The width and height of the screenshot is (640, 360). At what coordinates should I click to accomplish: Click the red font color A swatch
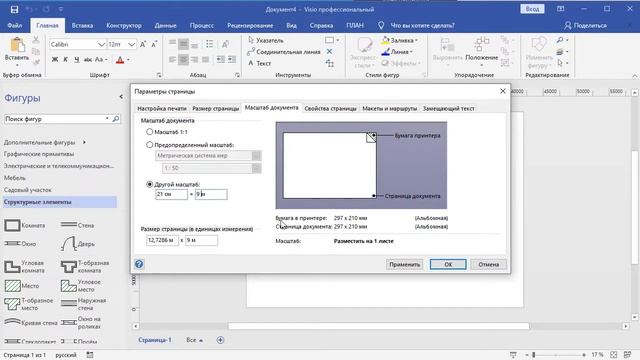coord(120,60)
